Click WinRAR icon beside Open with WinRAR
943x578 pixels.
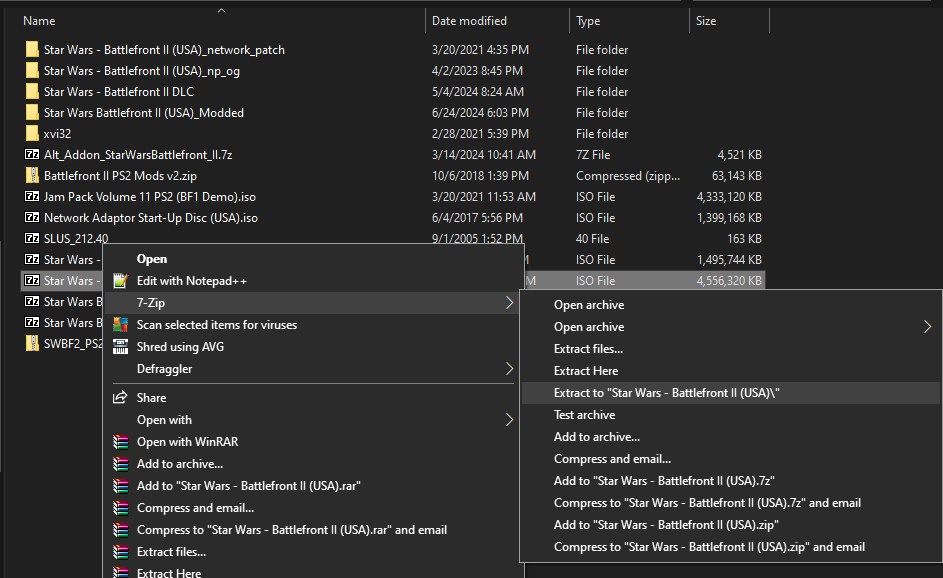coord(120,442)
